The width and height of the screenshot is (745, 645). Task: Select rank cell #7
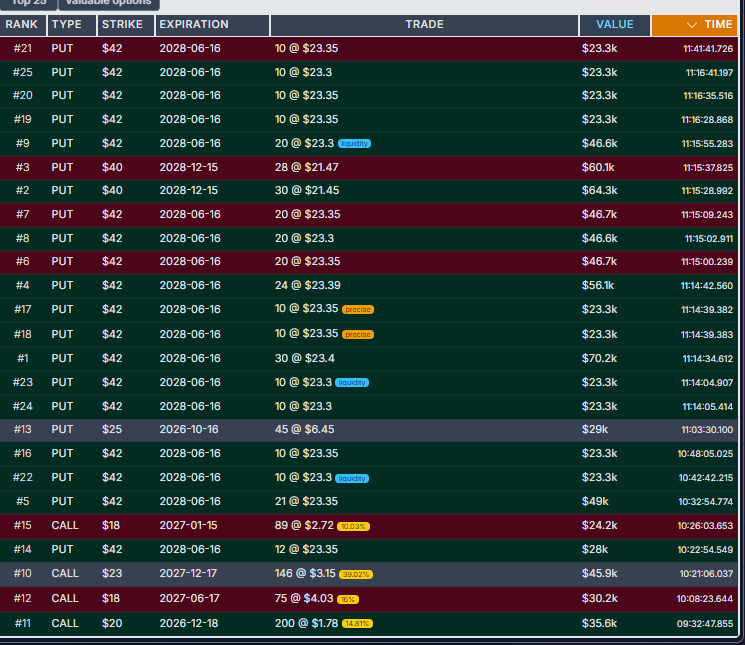click(x=23, y=214)
